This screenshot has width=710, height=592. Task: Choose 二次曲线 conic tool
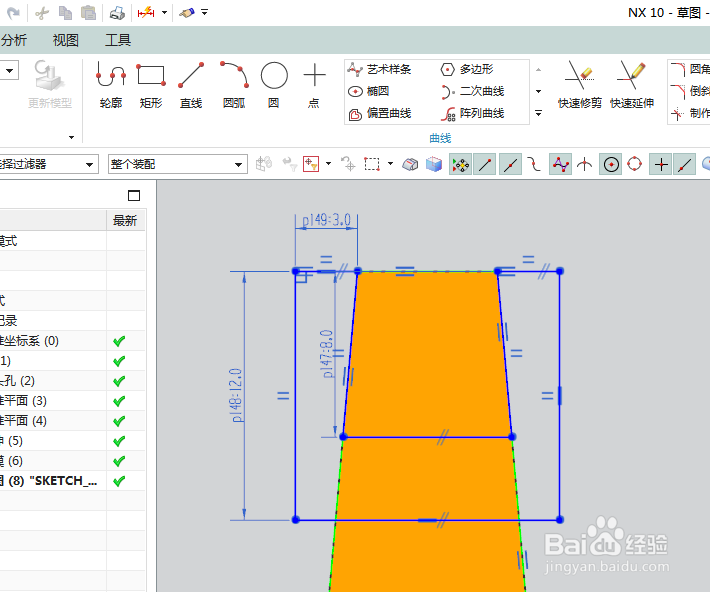[x=472, y=91]
